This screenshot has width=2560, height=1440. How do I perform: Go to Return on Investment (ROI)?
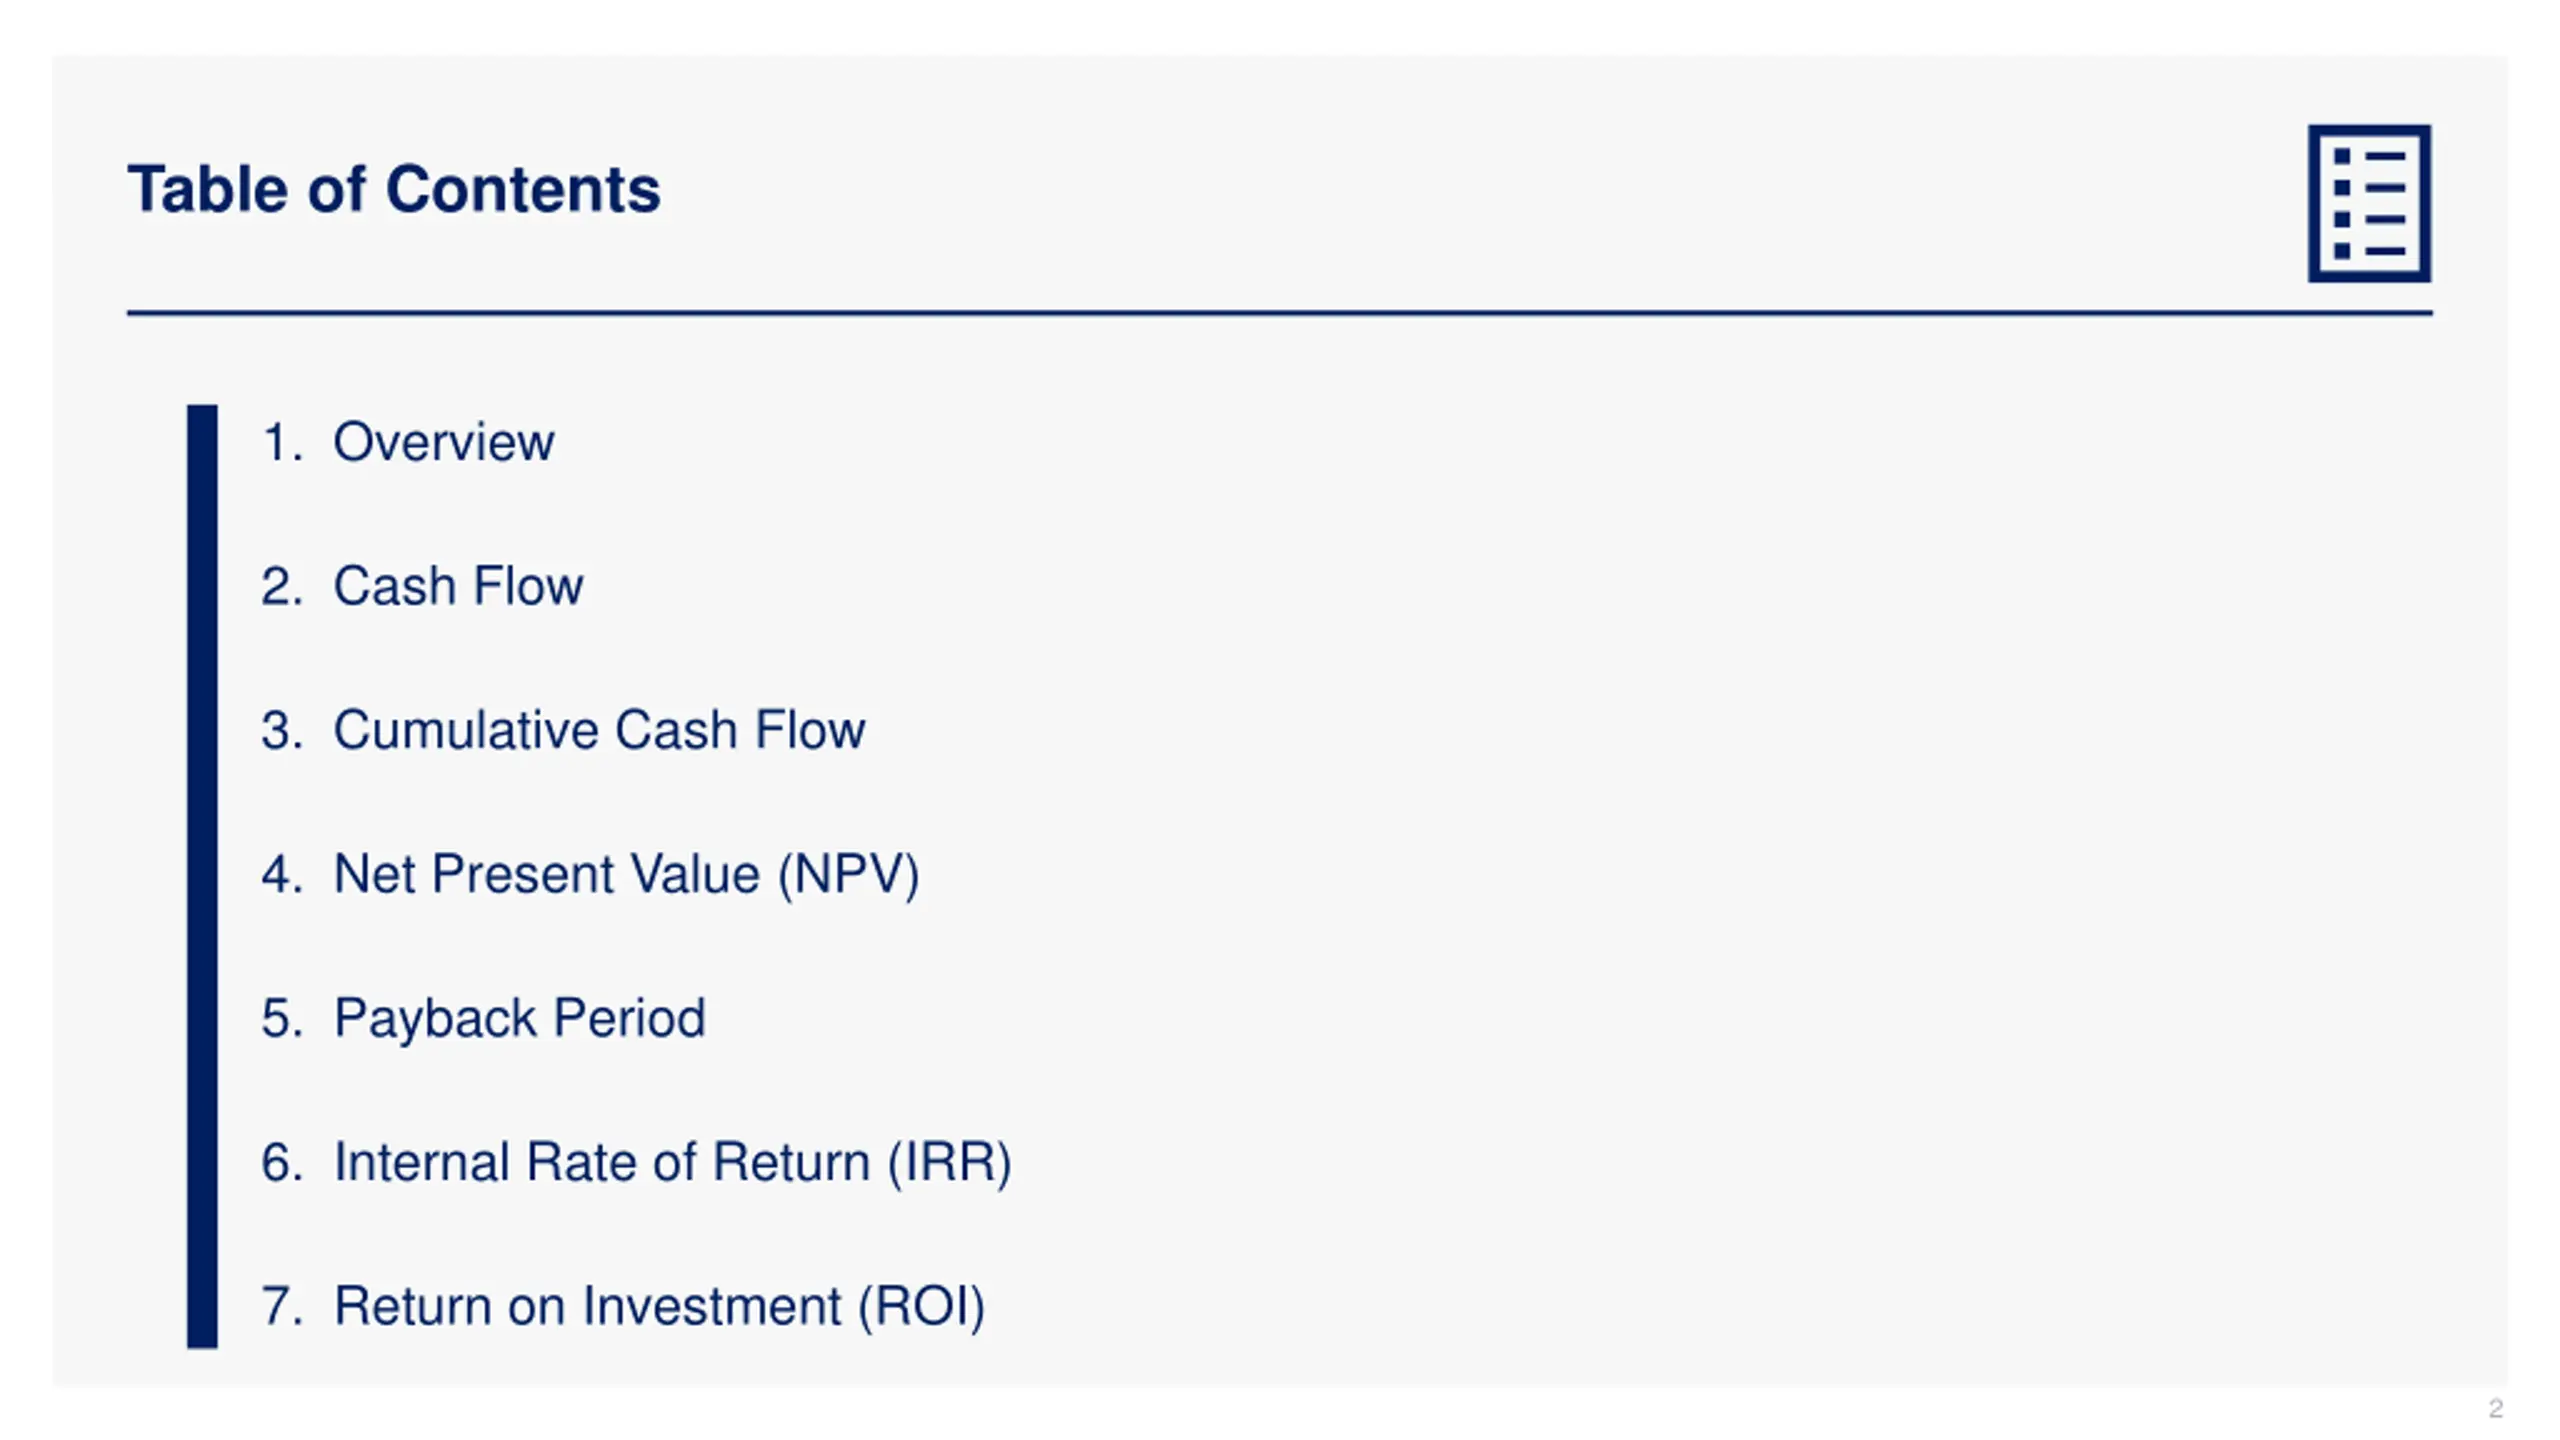[x=659, y=1307]
